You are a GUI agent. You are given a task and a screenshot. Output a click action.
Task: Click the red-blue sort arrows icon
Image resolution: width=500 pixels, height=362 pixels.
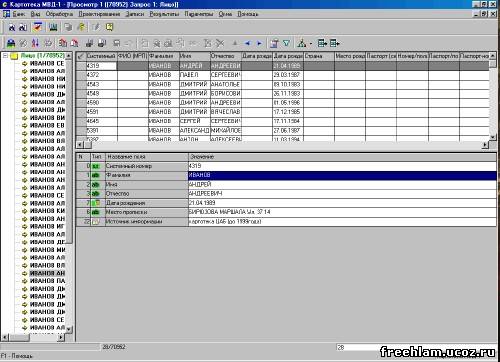click(x=35, y=43)
